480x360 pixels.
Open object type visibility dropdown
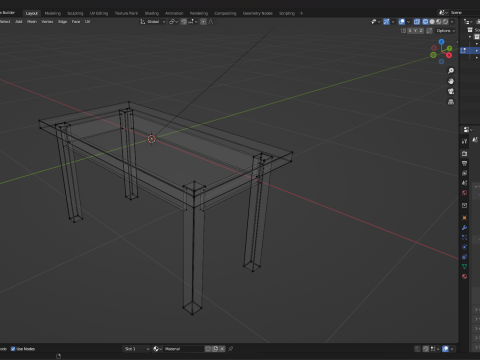[x=375, y=22]
